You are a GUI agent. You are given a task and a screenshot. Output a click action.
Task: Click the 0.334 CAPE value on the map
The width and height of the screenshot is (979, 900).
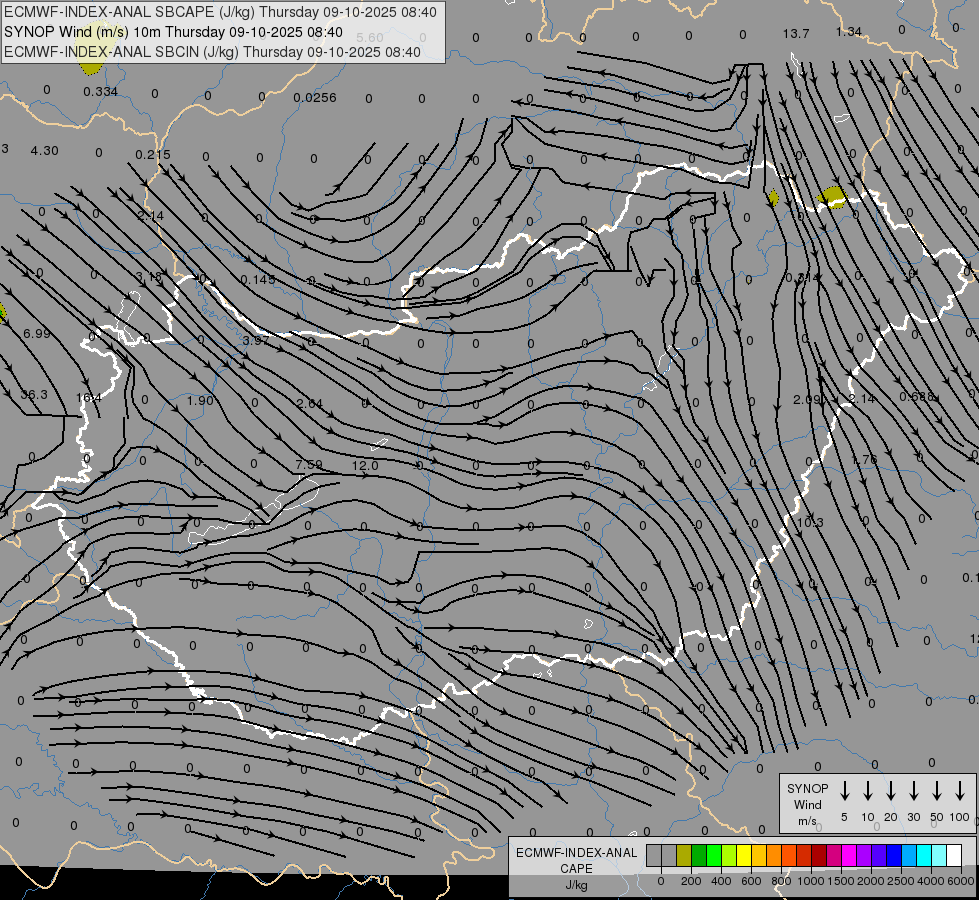tap(101, 92)
